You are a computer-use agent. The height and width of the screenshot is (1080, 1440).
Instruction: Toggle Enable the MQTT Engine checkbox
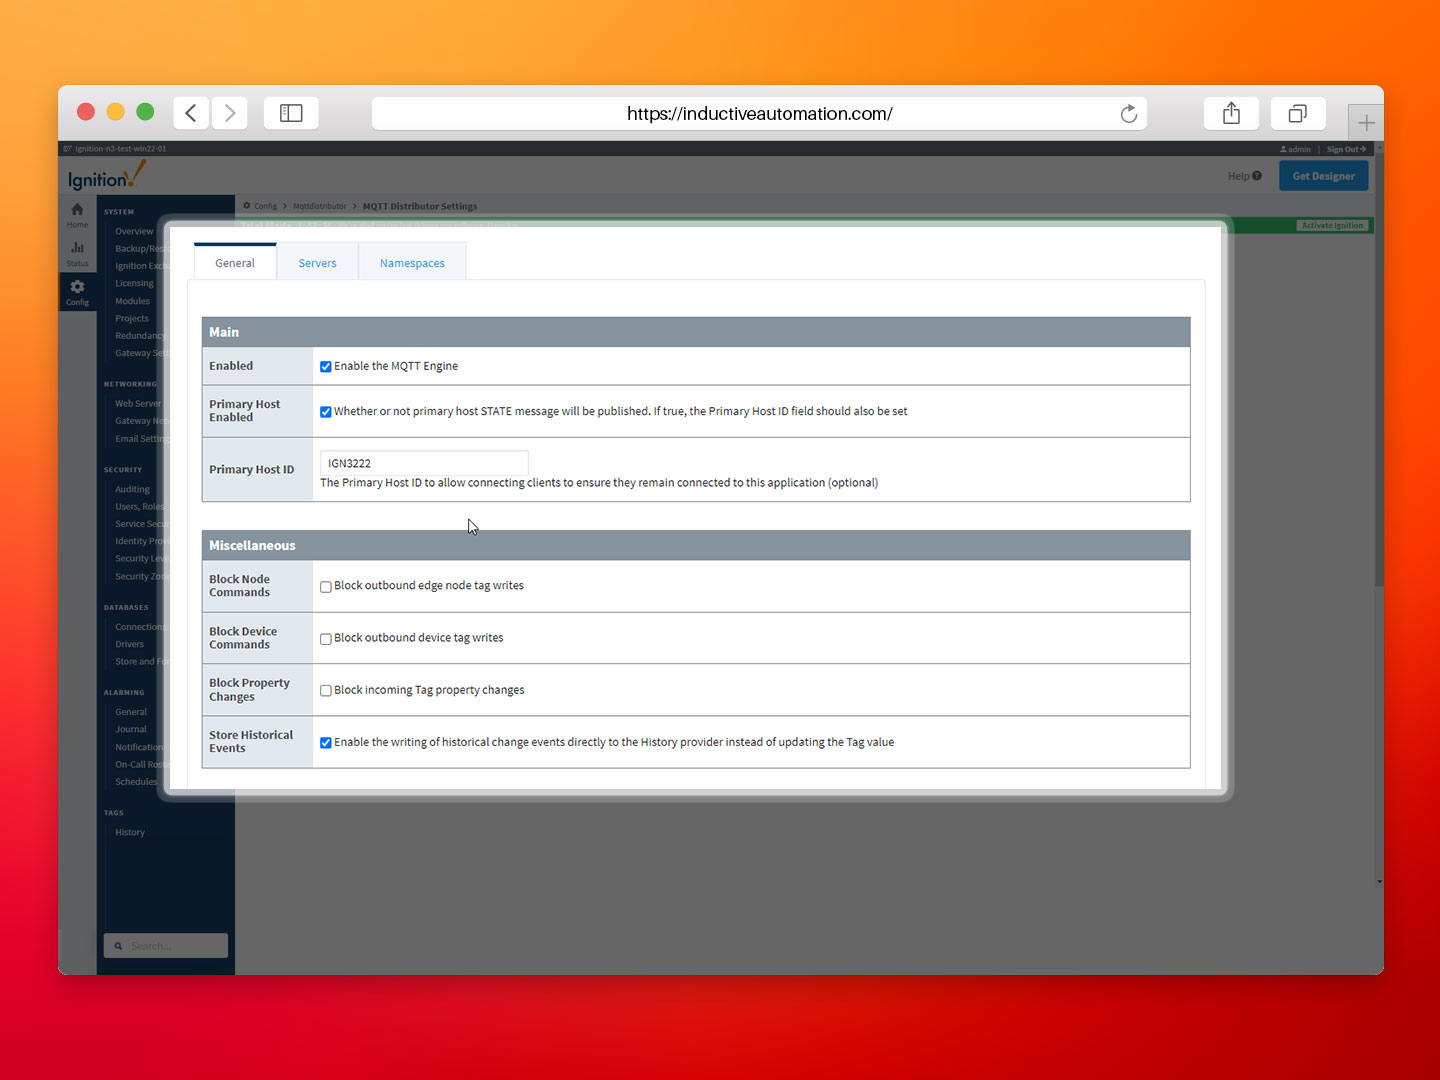[326, 367]
